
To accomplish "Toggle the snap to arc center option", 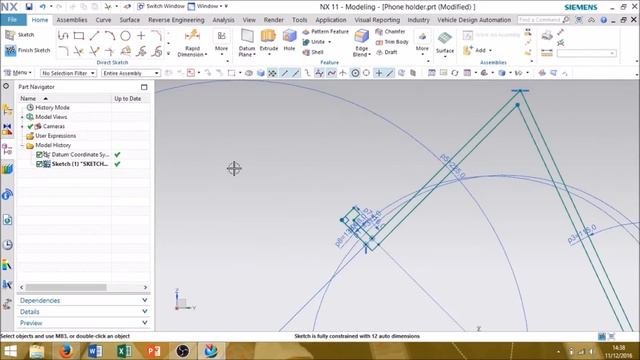I will 355,73.
